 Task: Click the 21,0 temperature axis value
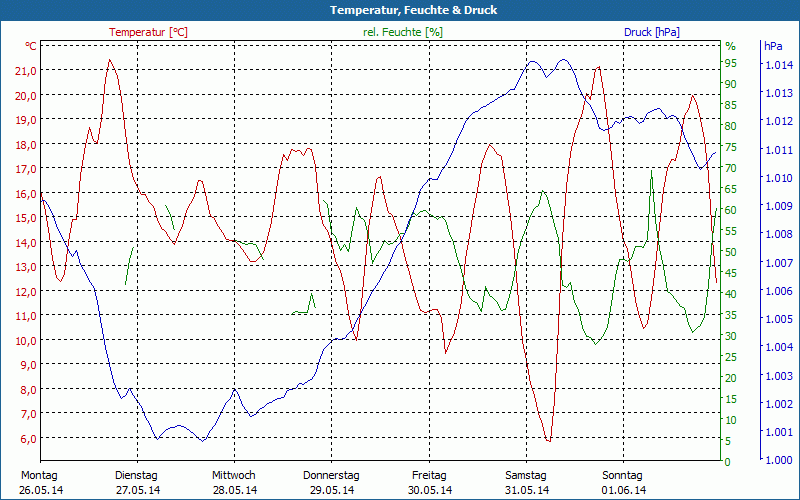coord(26,71)
